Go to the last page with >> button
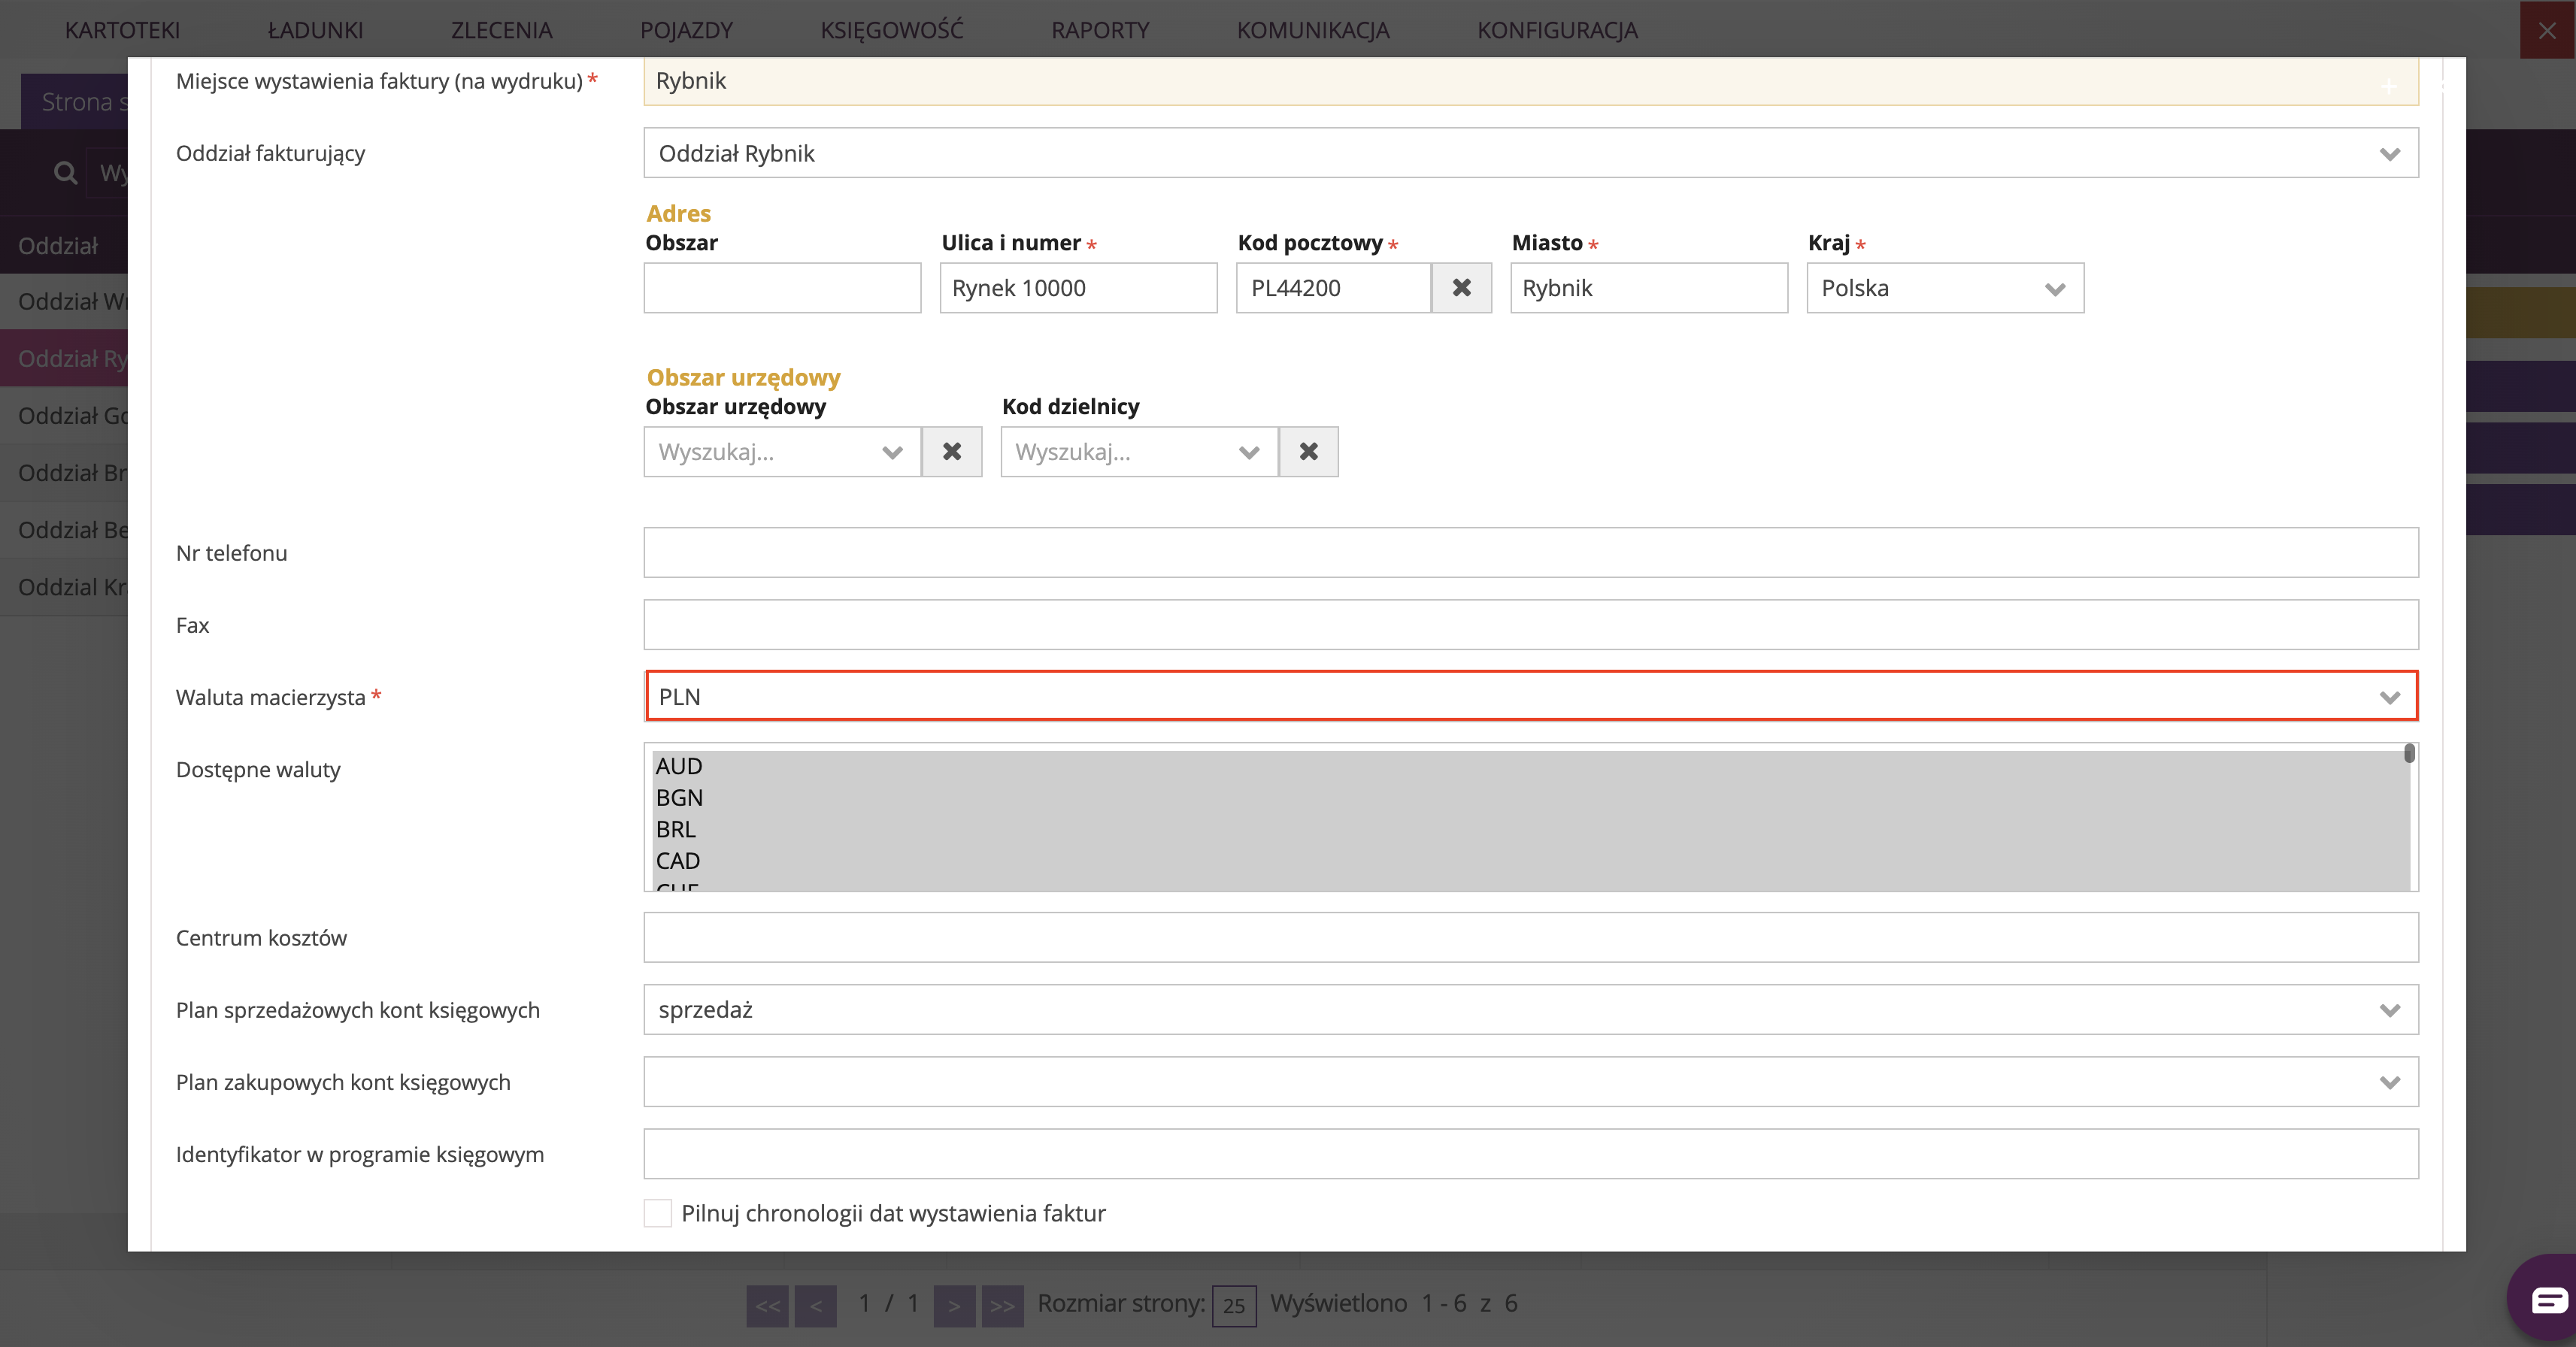Viewport: 2576px width, 1347px height. tap(1002, 1305)
